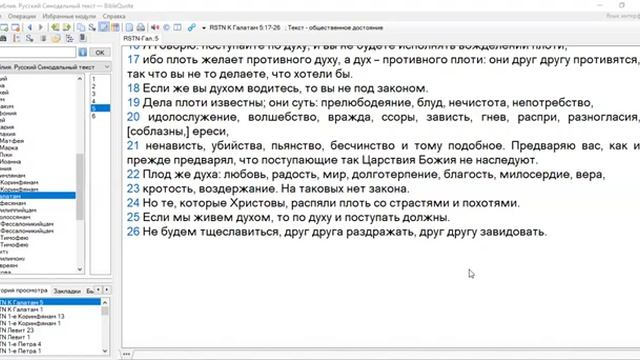Open the Избранные модули menu
The height and width of the screenshot is (360, 640).
coord(69,16)
